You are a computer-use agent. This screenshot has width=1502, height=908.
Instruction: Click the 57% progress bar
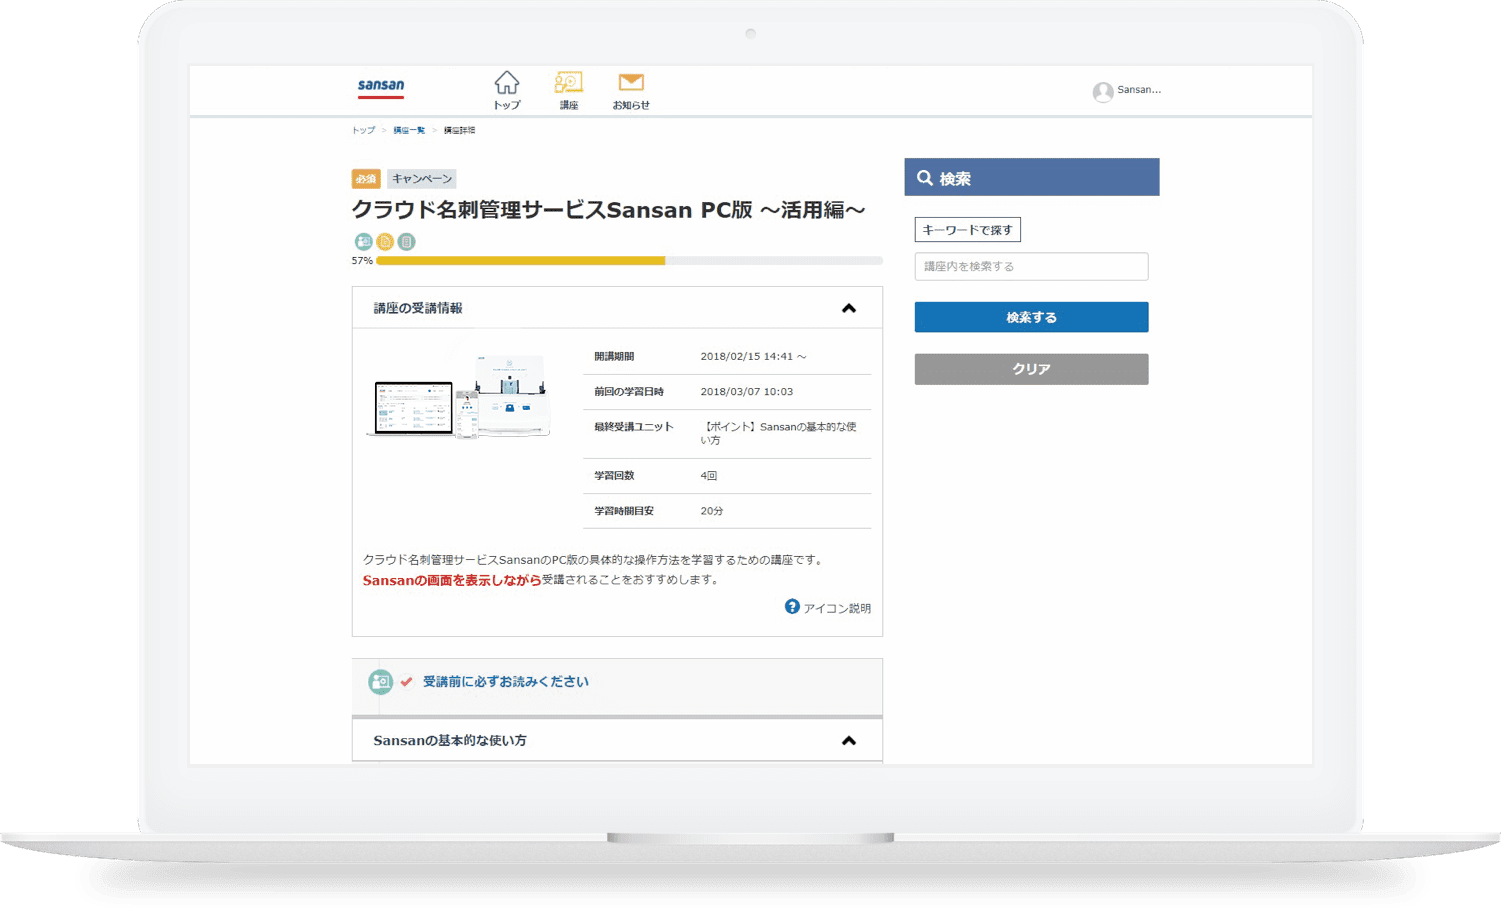629,261
